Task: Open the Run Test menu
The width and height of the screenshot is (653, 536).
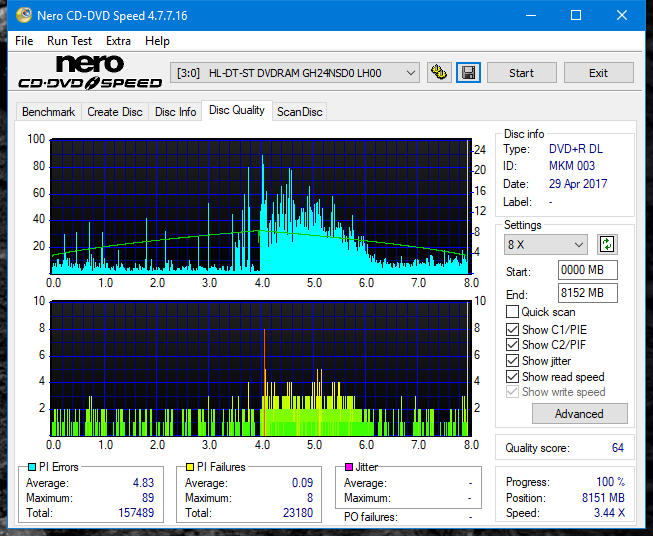Action: 69,41
